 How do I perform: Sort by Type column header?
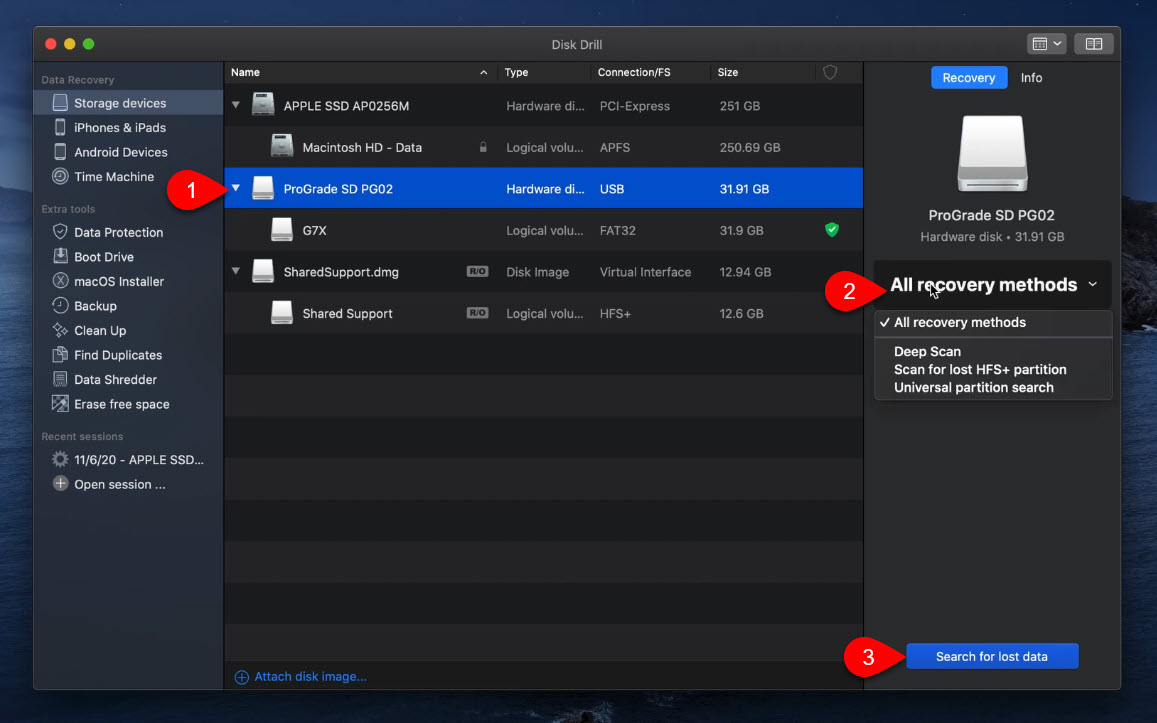click(x=544, y=72)
